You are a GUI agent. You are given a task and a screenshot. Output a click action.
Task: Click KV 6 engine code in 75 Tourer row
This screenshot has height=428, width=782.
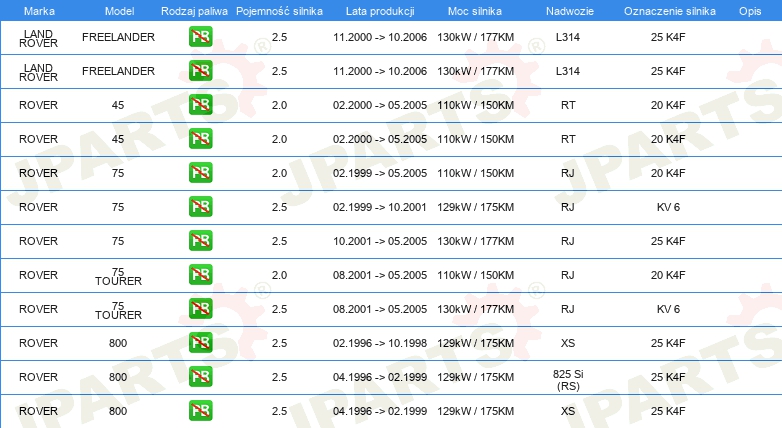point(668,309)
